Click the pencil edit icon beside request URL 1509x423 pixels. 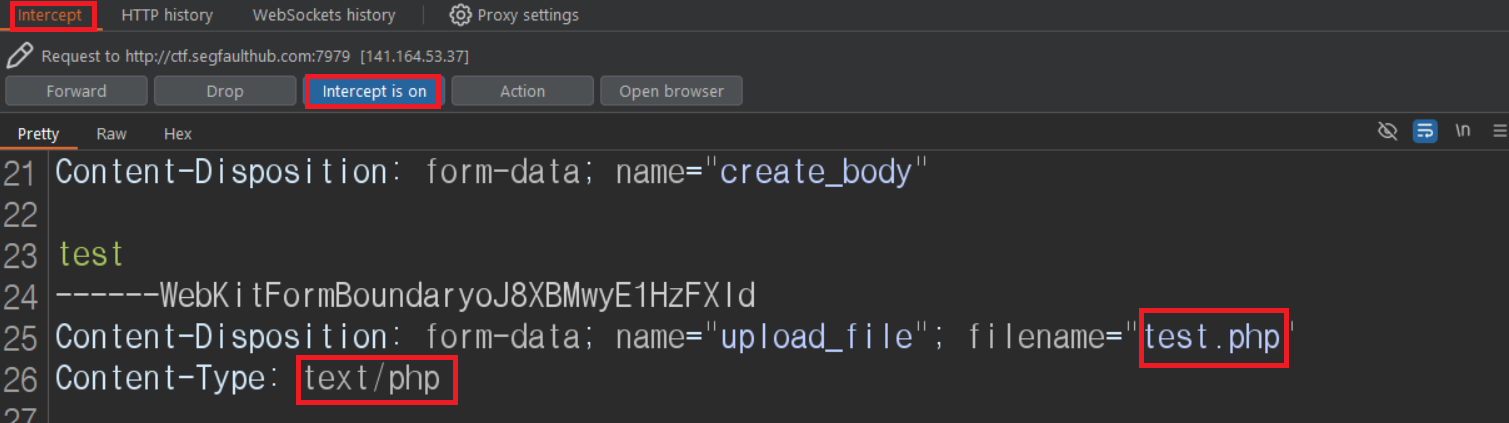[20, 55]
